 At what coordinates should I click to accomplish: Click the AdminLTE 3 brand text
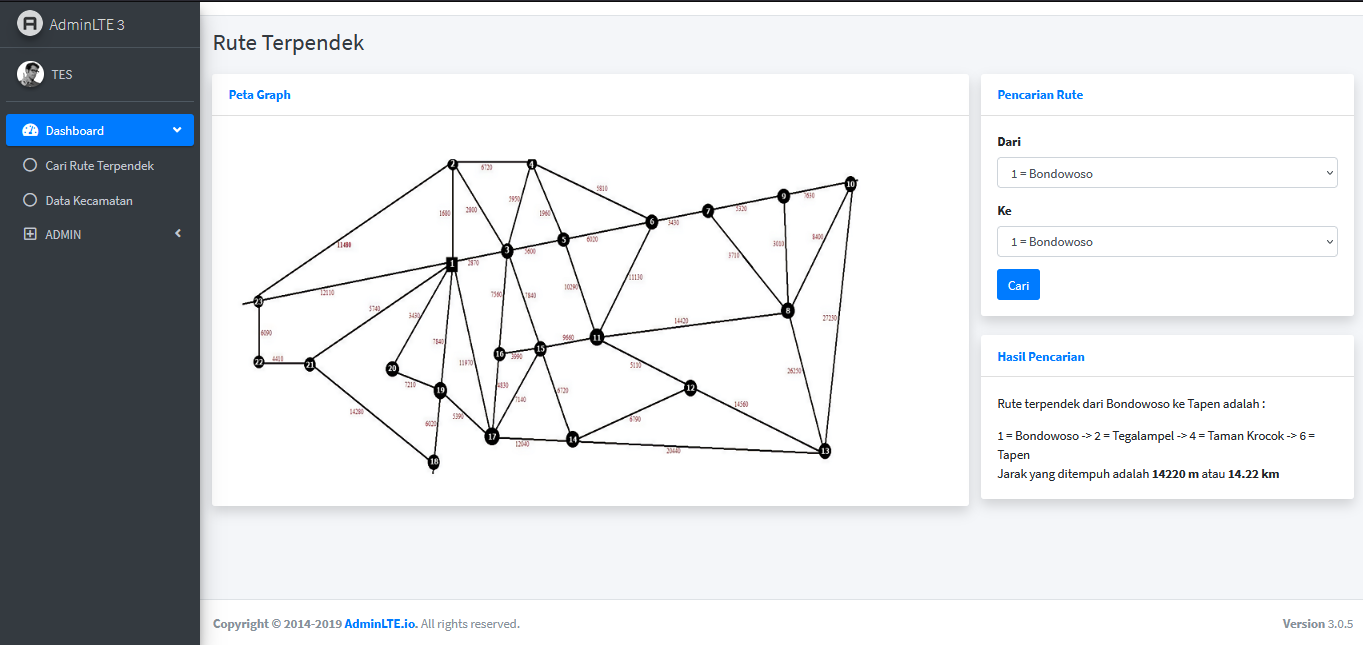(87, 24)
